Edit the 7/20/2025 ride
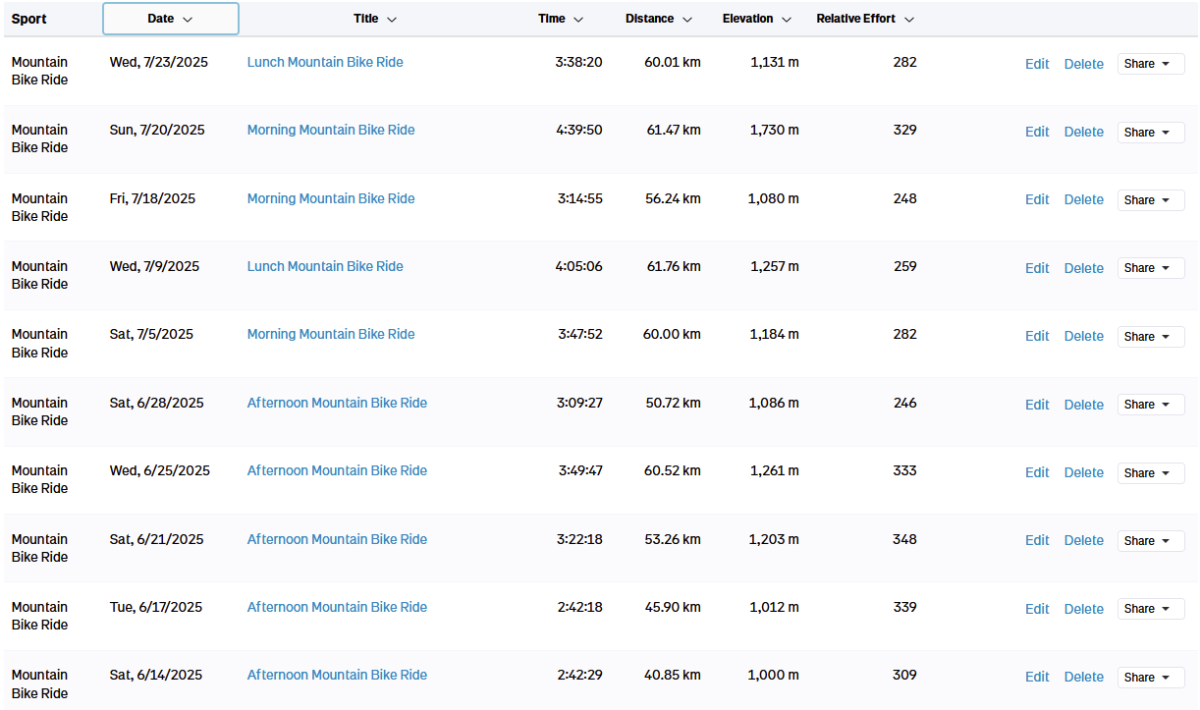Viewport: 1200px width, 710px height. 1037,132
